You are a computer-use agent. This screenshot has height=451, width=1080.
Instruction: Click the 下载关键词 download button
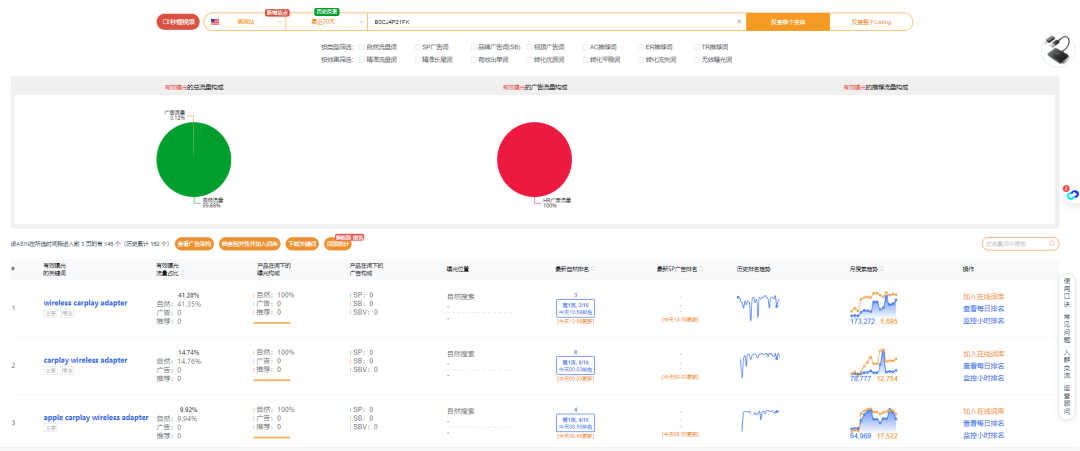click(303, 244)
